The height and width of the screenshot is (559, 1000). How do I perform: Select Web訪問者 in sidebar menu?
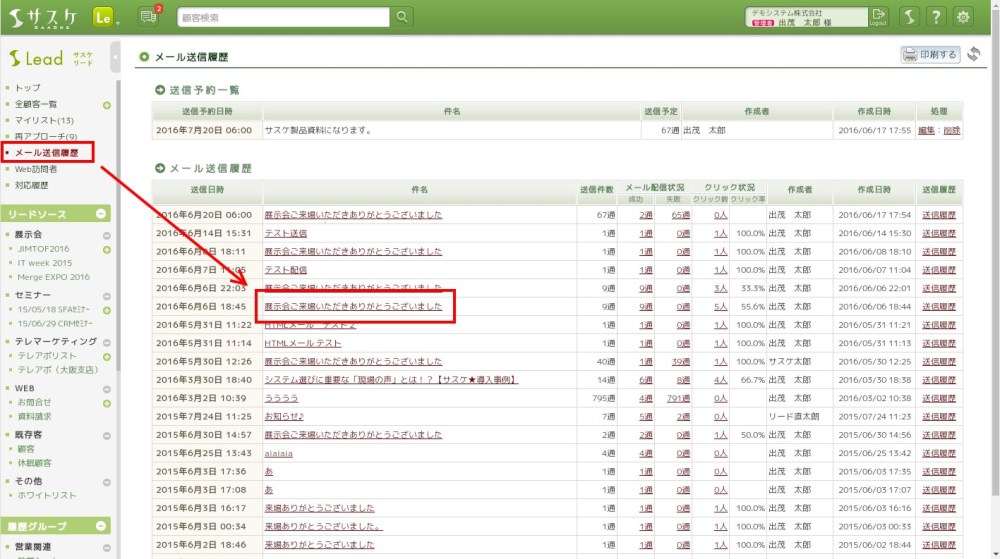click(x=36, y=169)
